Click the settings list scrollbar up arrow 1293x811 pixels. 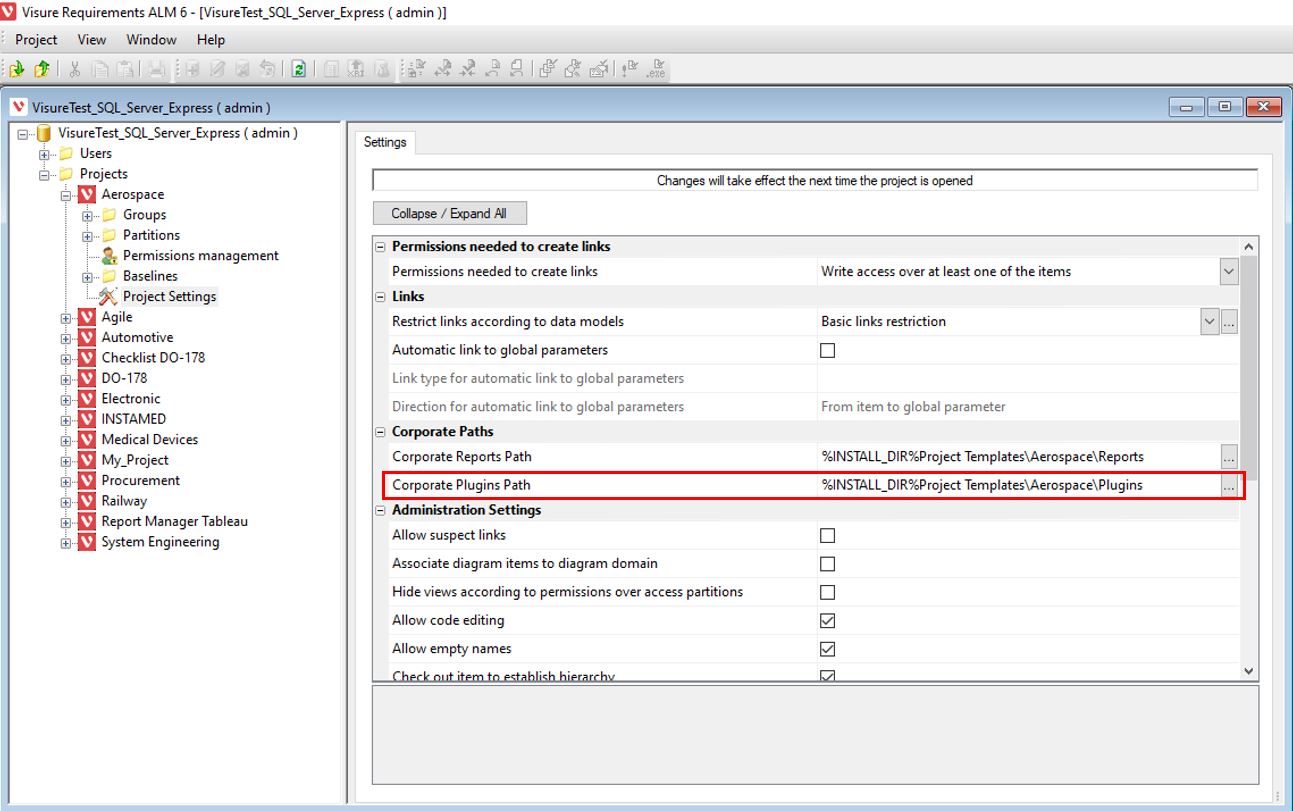(x=1248, y=246)
